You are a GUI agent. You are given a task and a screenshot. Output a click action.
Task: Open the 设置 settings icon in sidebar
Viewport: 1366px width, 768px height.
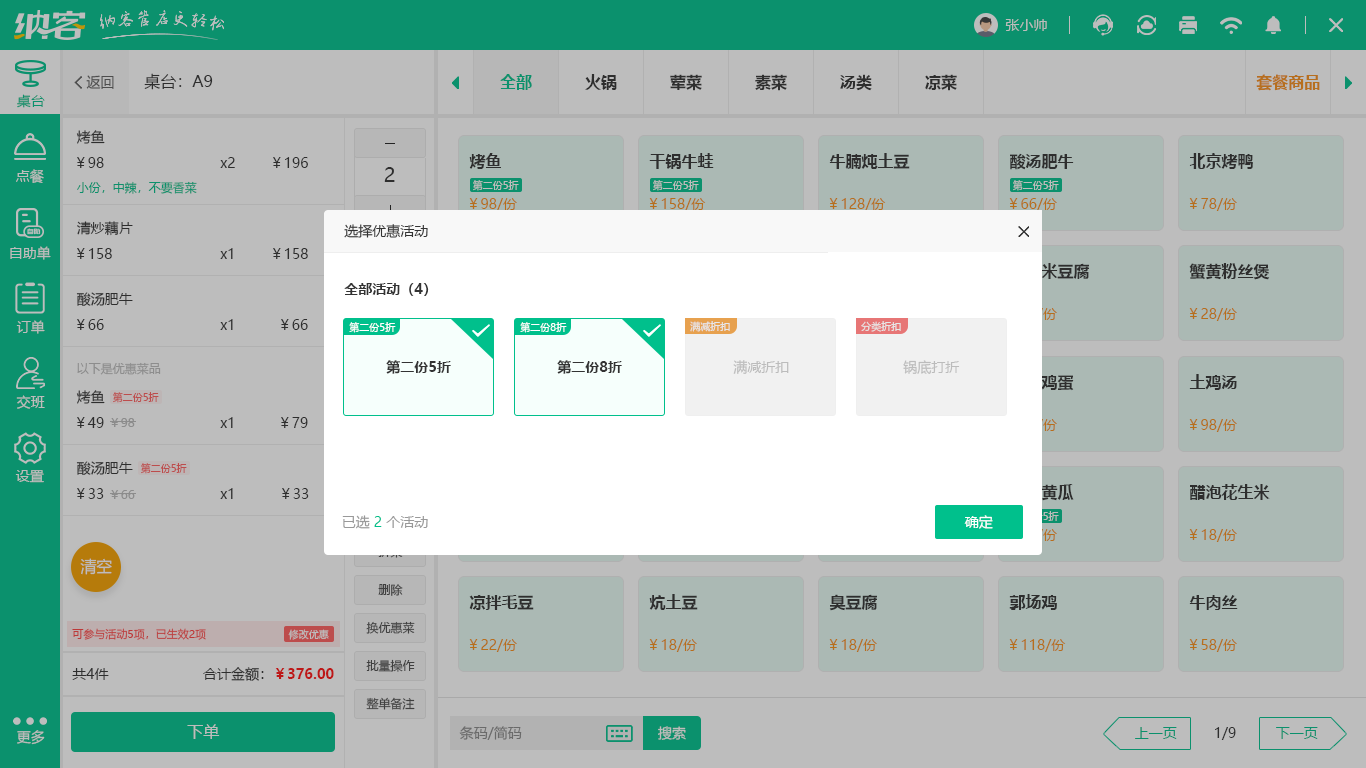coord(30,458)
